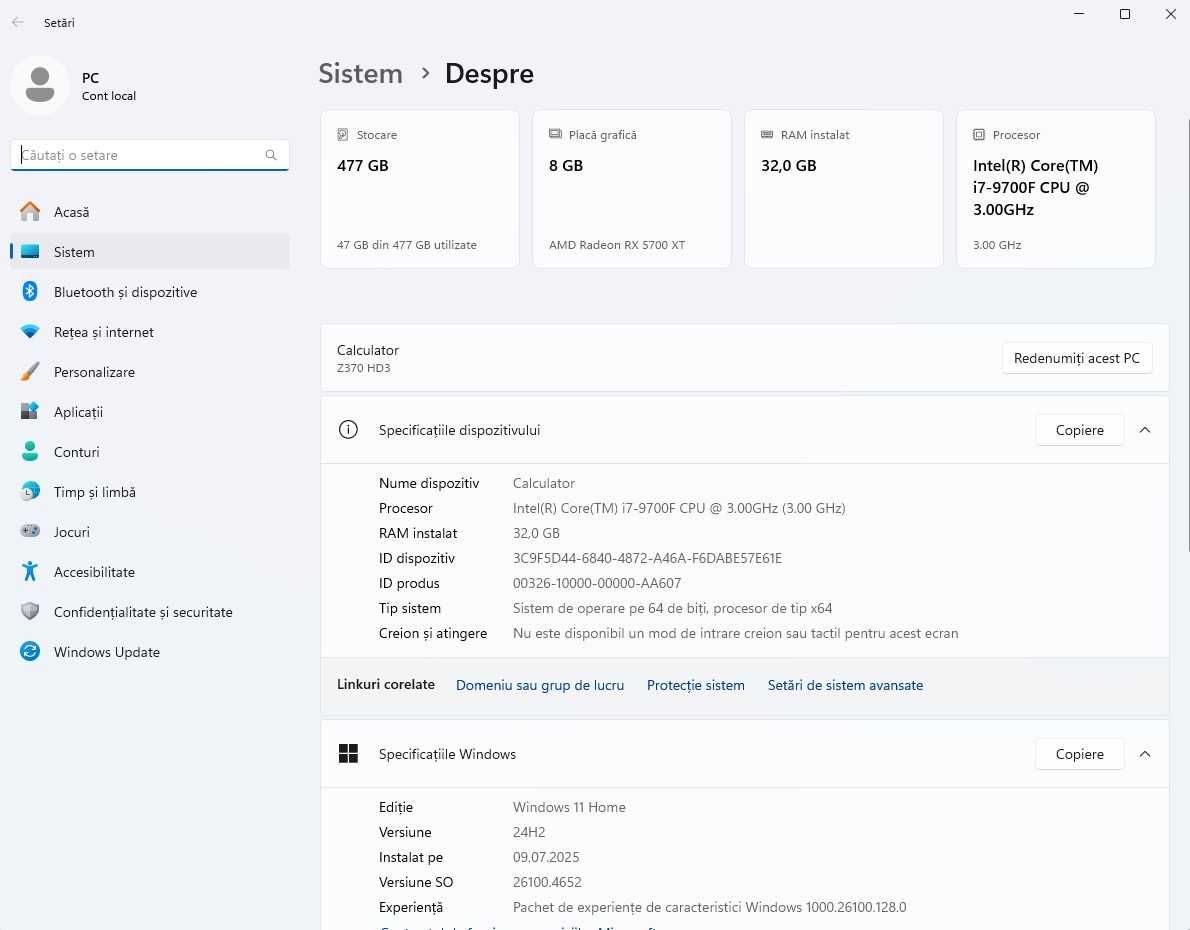The image size is (1190, 930).
Task: Click the back arrow next to Setări
Action: coord(17,23)
